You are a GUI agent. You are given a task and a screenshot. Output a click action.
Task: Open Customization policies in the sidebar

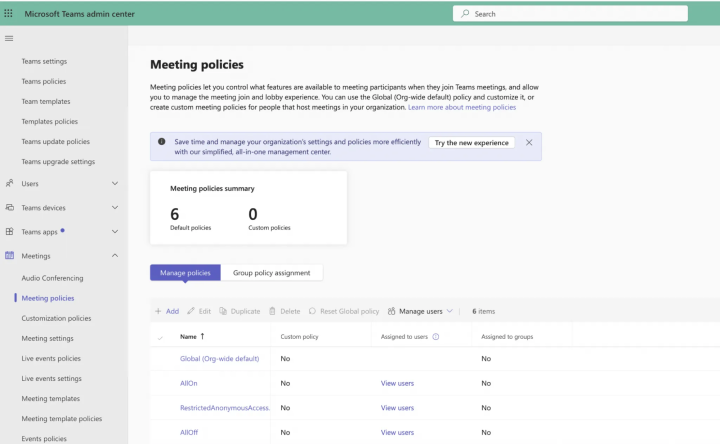(56, 318)
